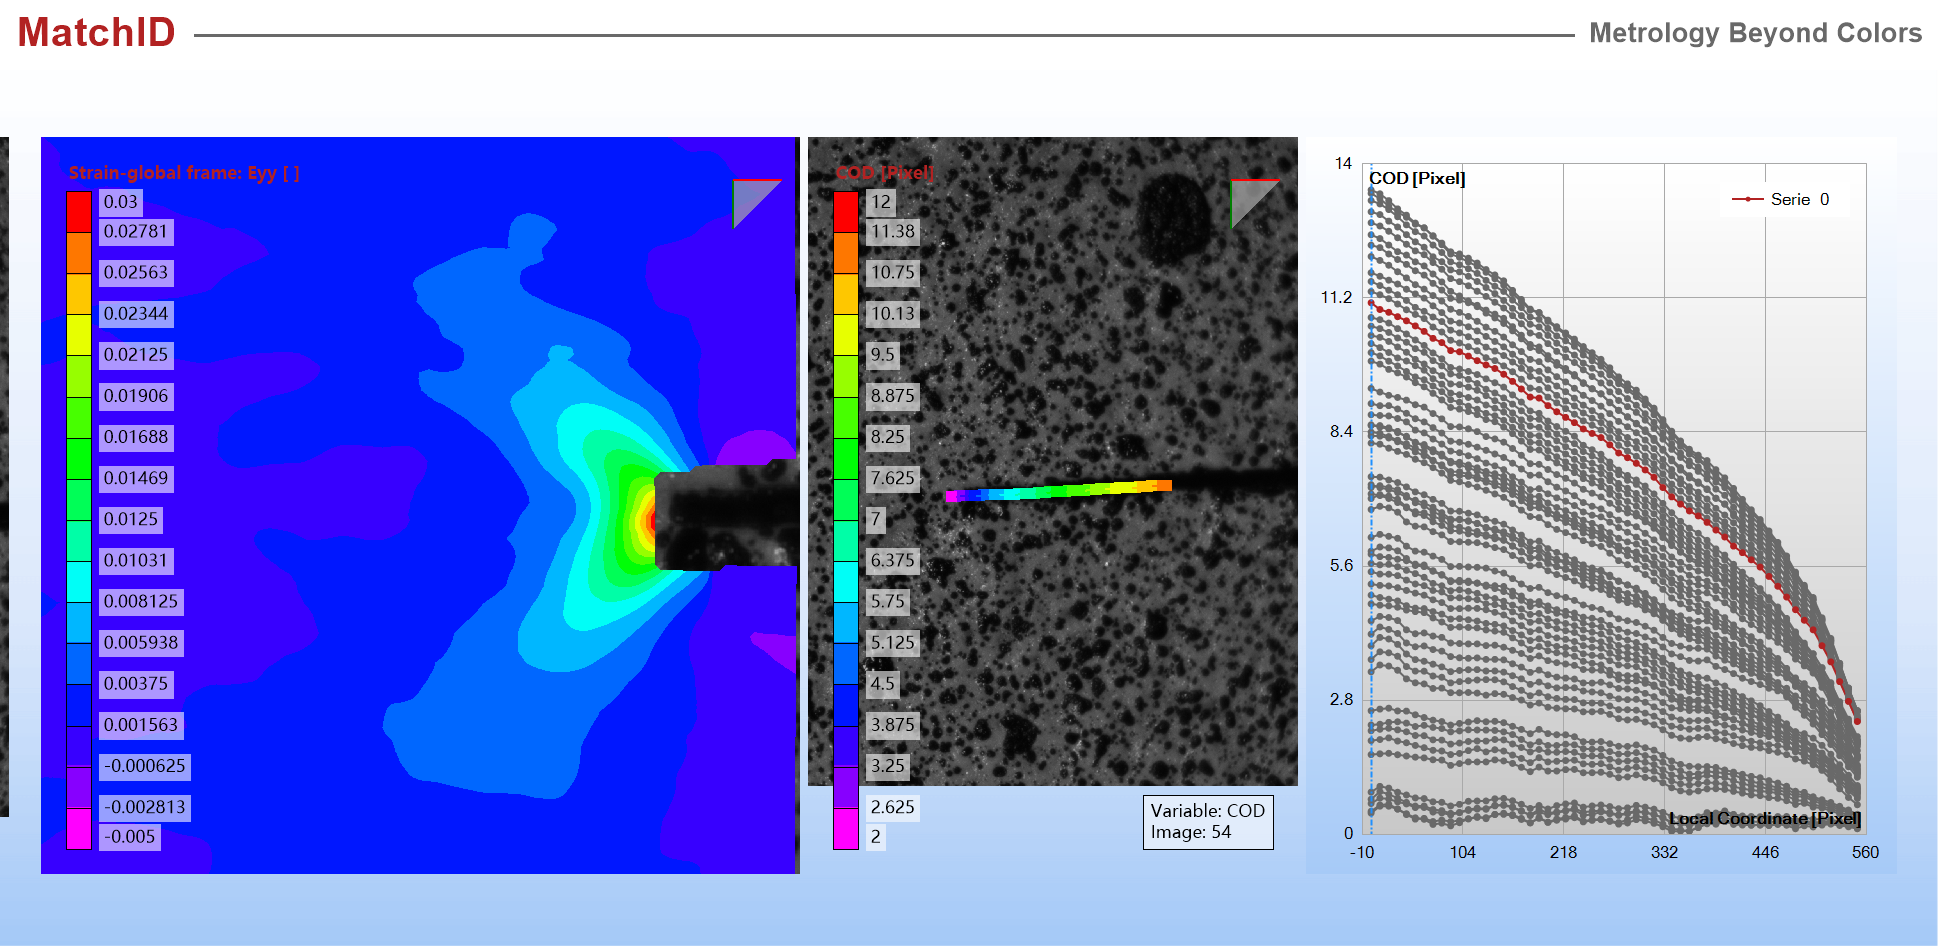Click the Strain-global frame Eyy title
Screen dimensions: 1938x946
pos(184,173)
